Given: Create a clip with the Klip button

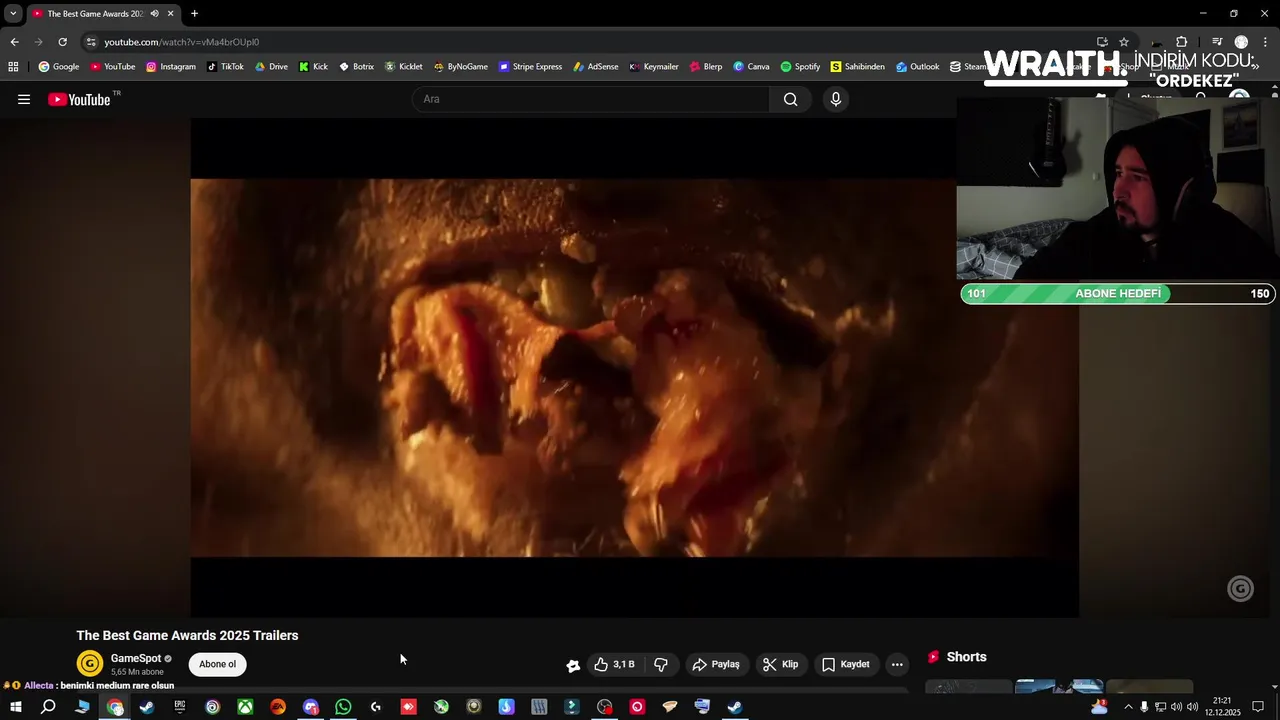Looking at the screenshot, I should (780, 664).
